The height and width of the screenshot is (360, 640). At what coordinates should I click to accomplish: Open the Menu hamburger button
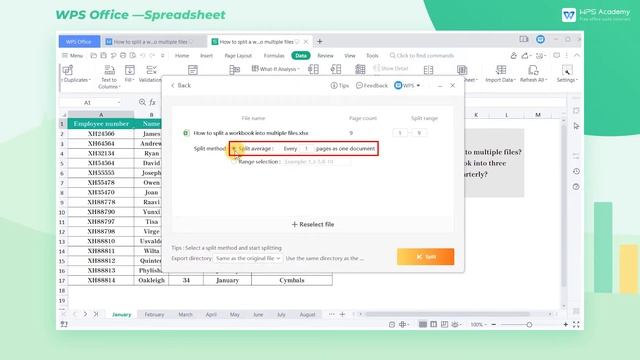tap(72, 56)
